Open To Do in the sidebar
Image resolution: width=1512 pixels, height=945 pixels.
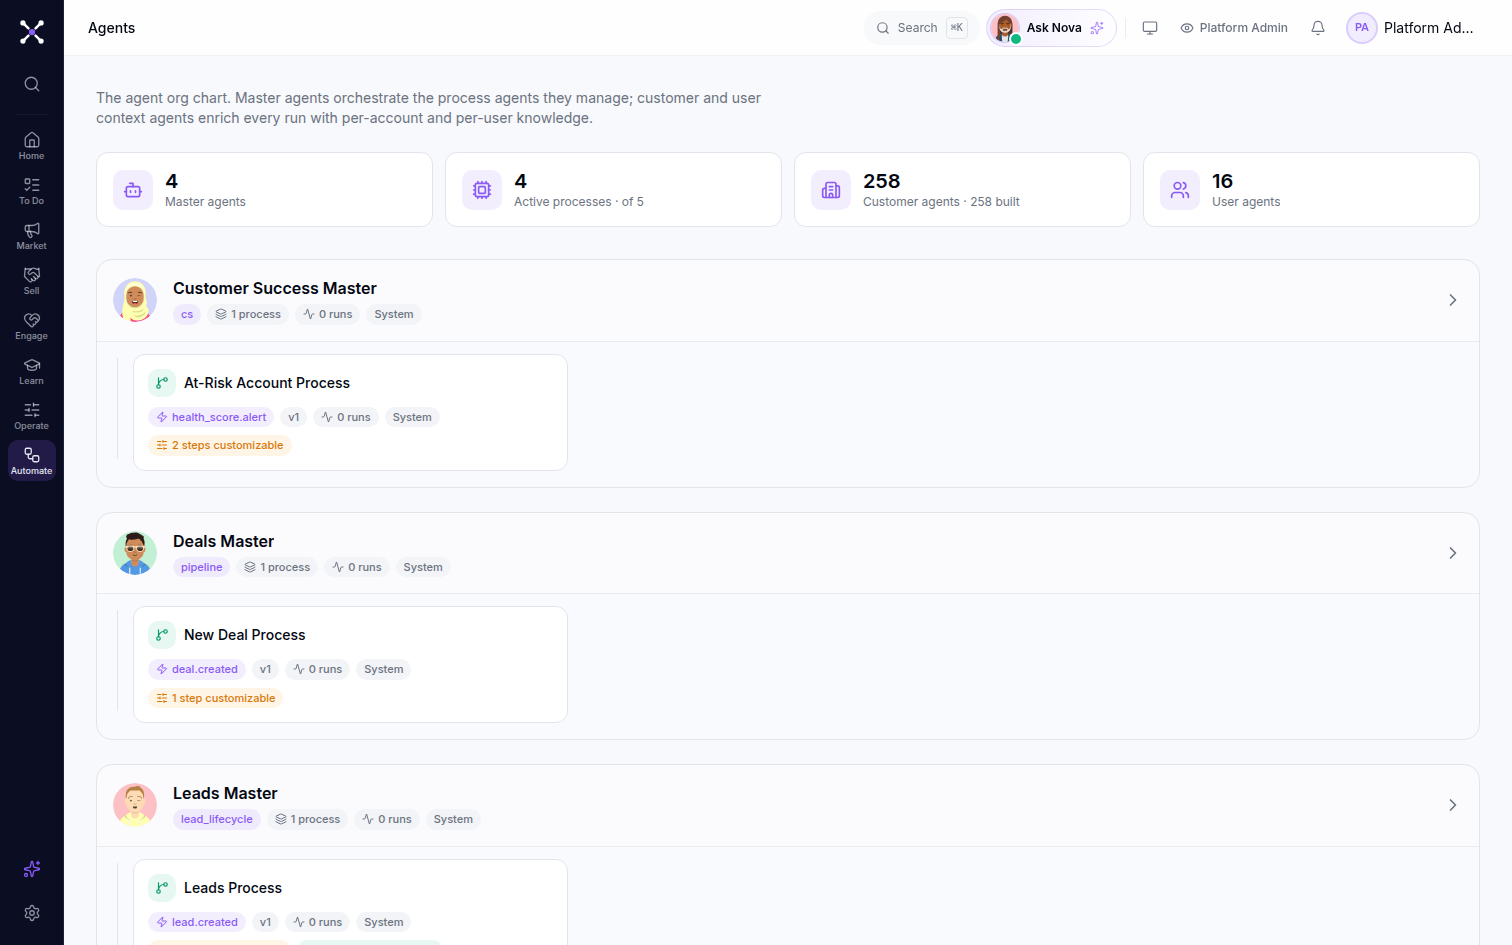pos(32,191)
